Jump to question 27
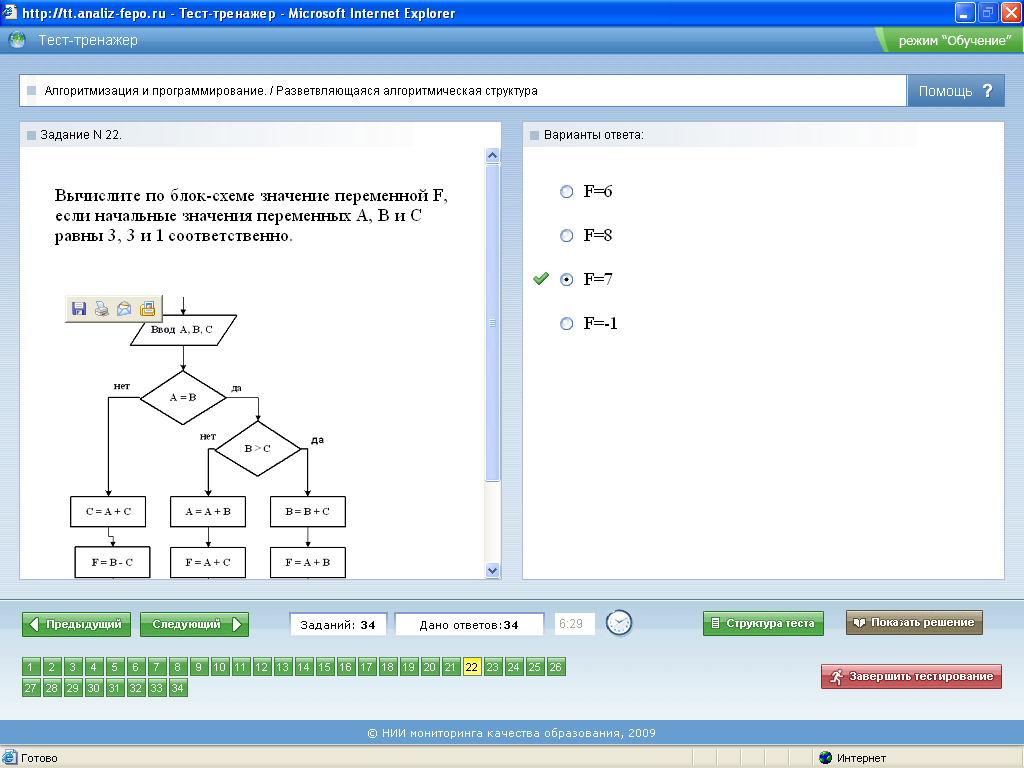This screenshot has width=1024, height=768. click(31, 688)
